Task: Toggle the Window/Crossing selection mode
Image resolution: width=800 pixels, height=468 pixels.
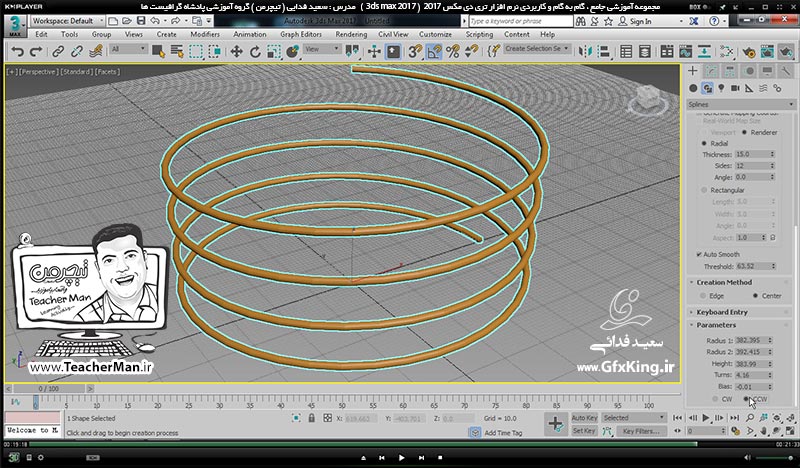Action: coord(215,52)
